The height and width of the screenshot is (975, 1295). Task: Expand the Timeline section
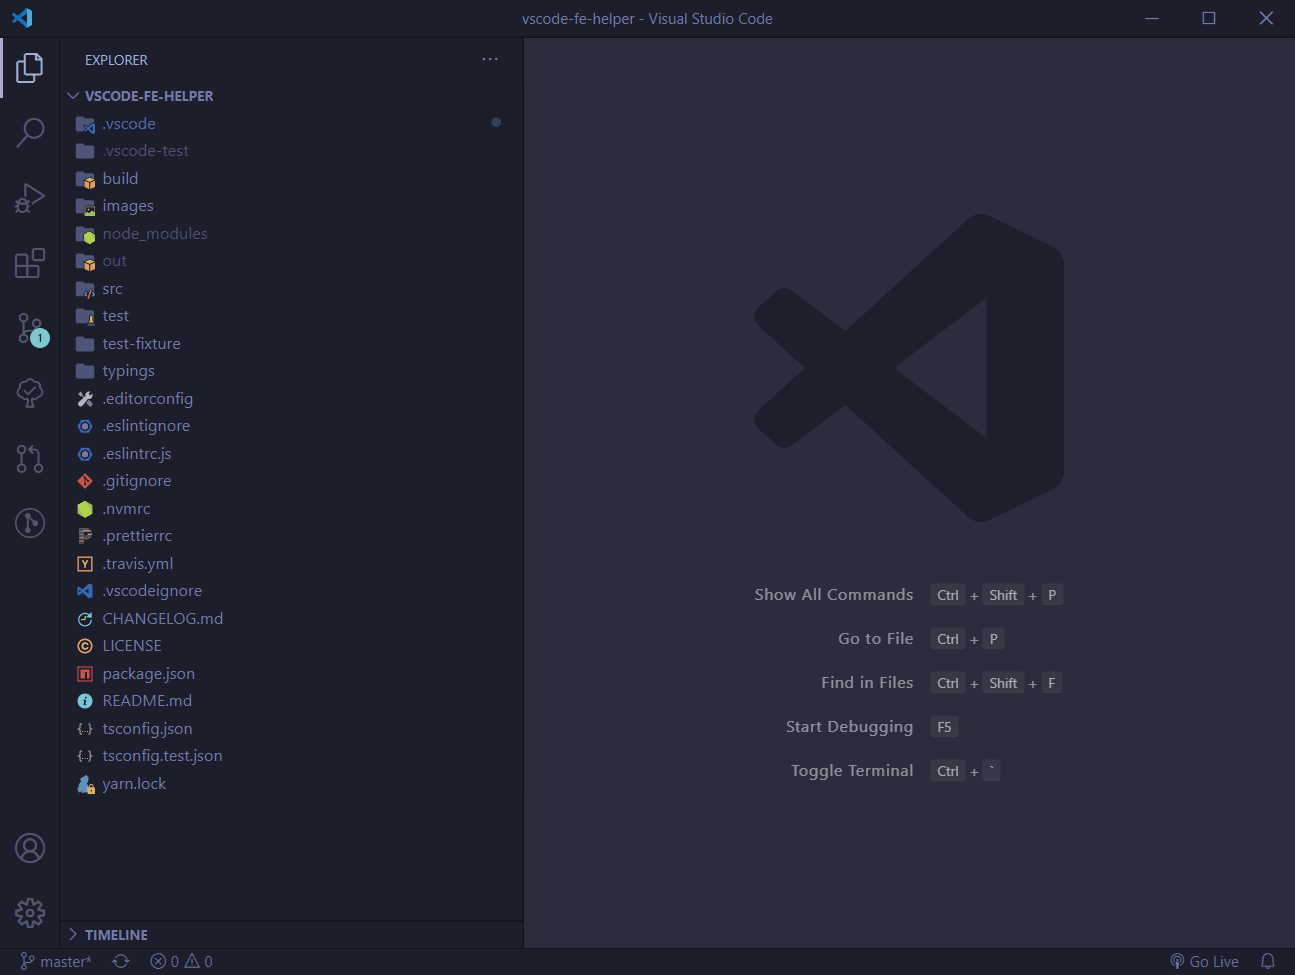(x=291, y=934)
